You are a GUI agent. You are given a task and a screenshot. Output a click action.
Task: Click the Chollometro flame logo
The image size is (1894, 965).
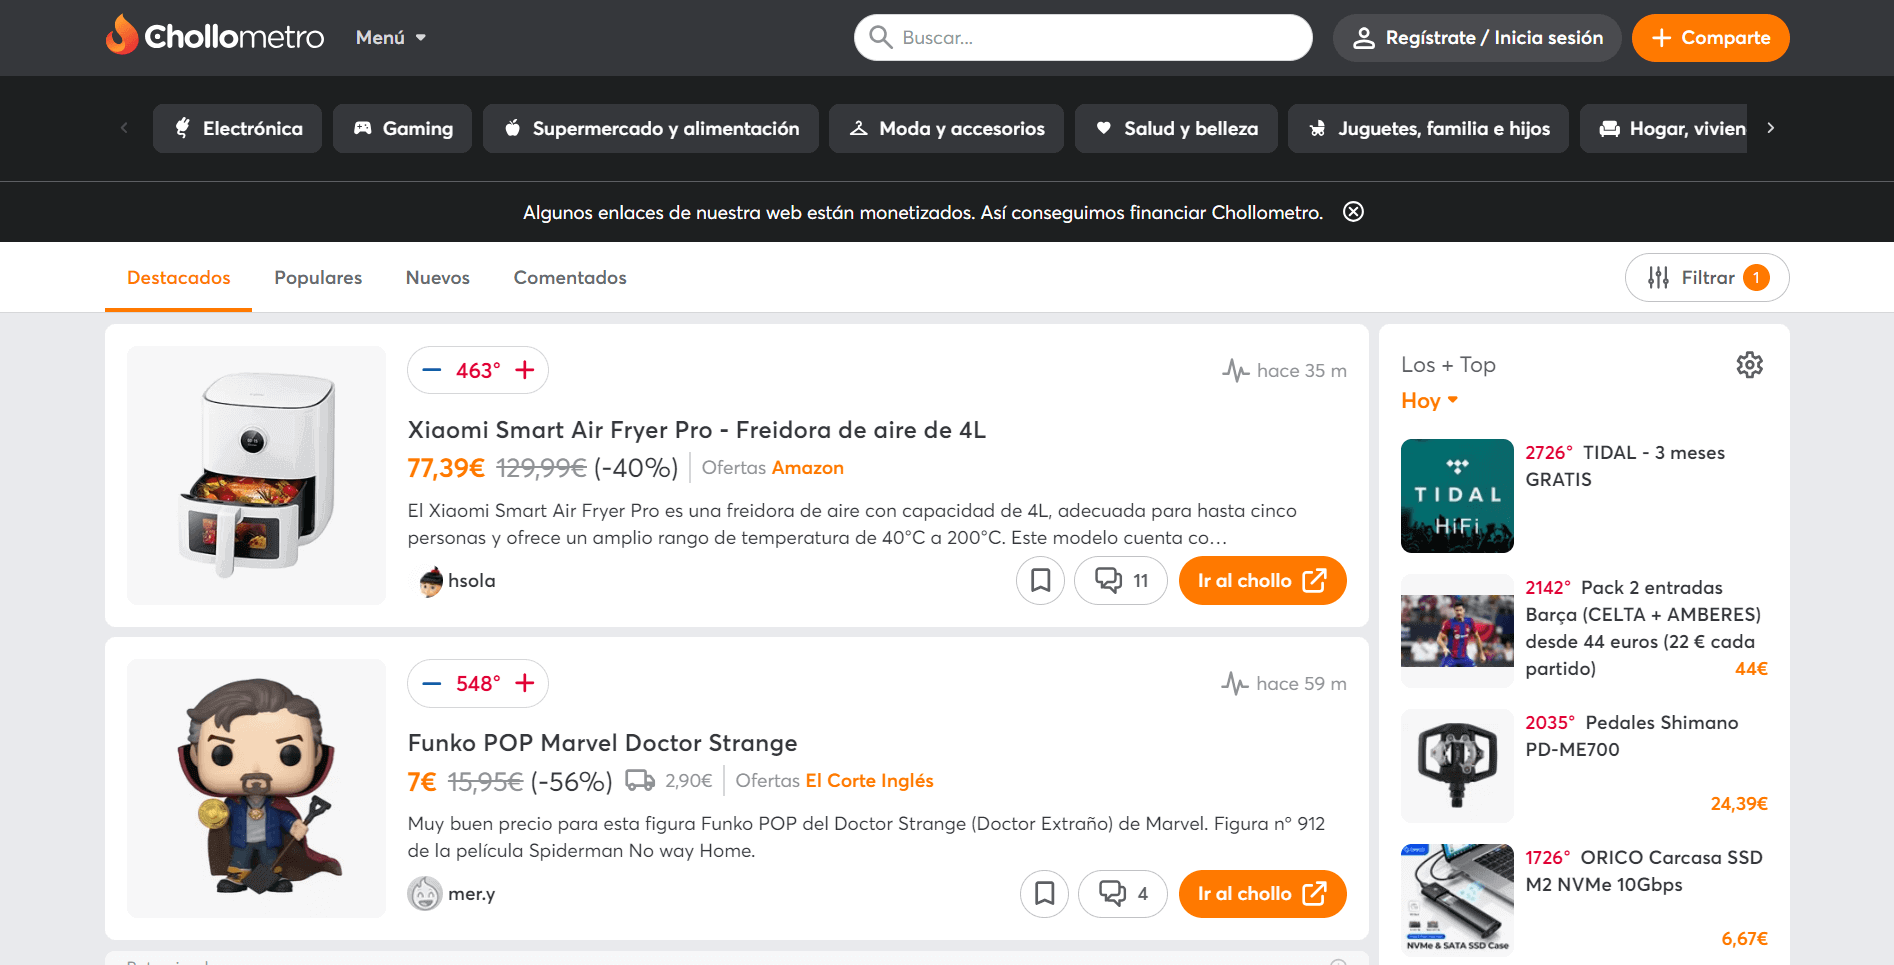coord(122,36)
